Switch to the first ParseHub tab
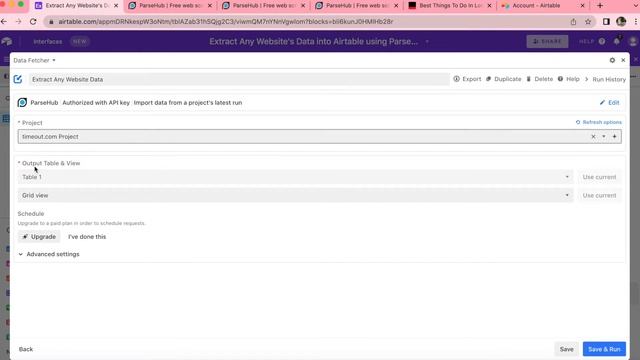Image resolution: width=640 pixels, height=360 pixels. (x=170, y=6)
